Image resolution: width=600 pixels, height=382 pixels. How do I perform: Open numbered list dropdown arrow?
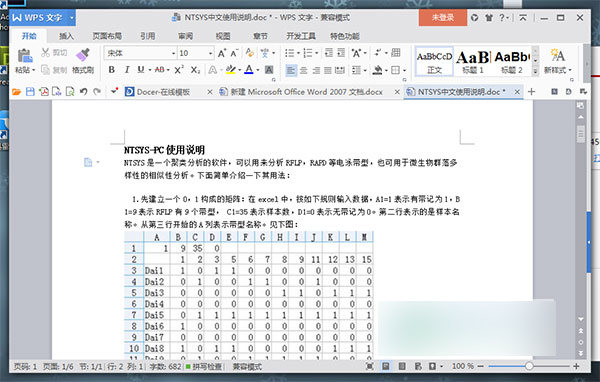316,53
